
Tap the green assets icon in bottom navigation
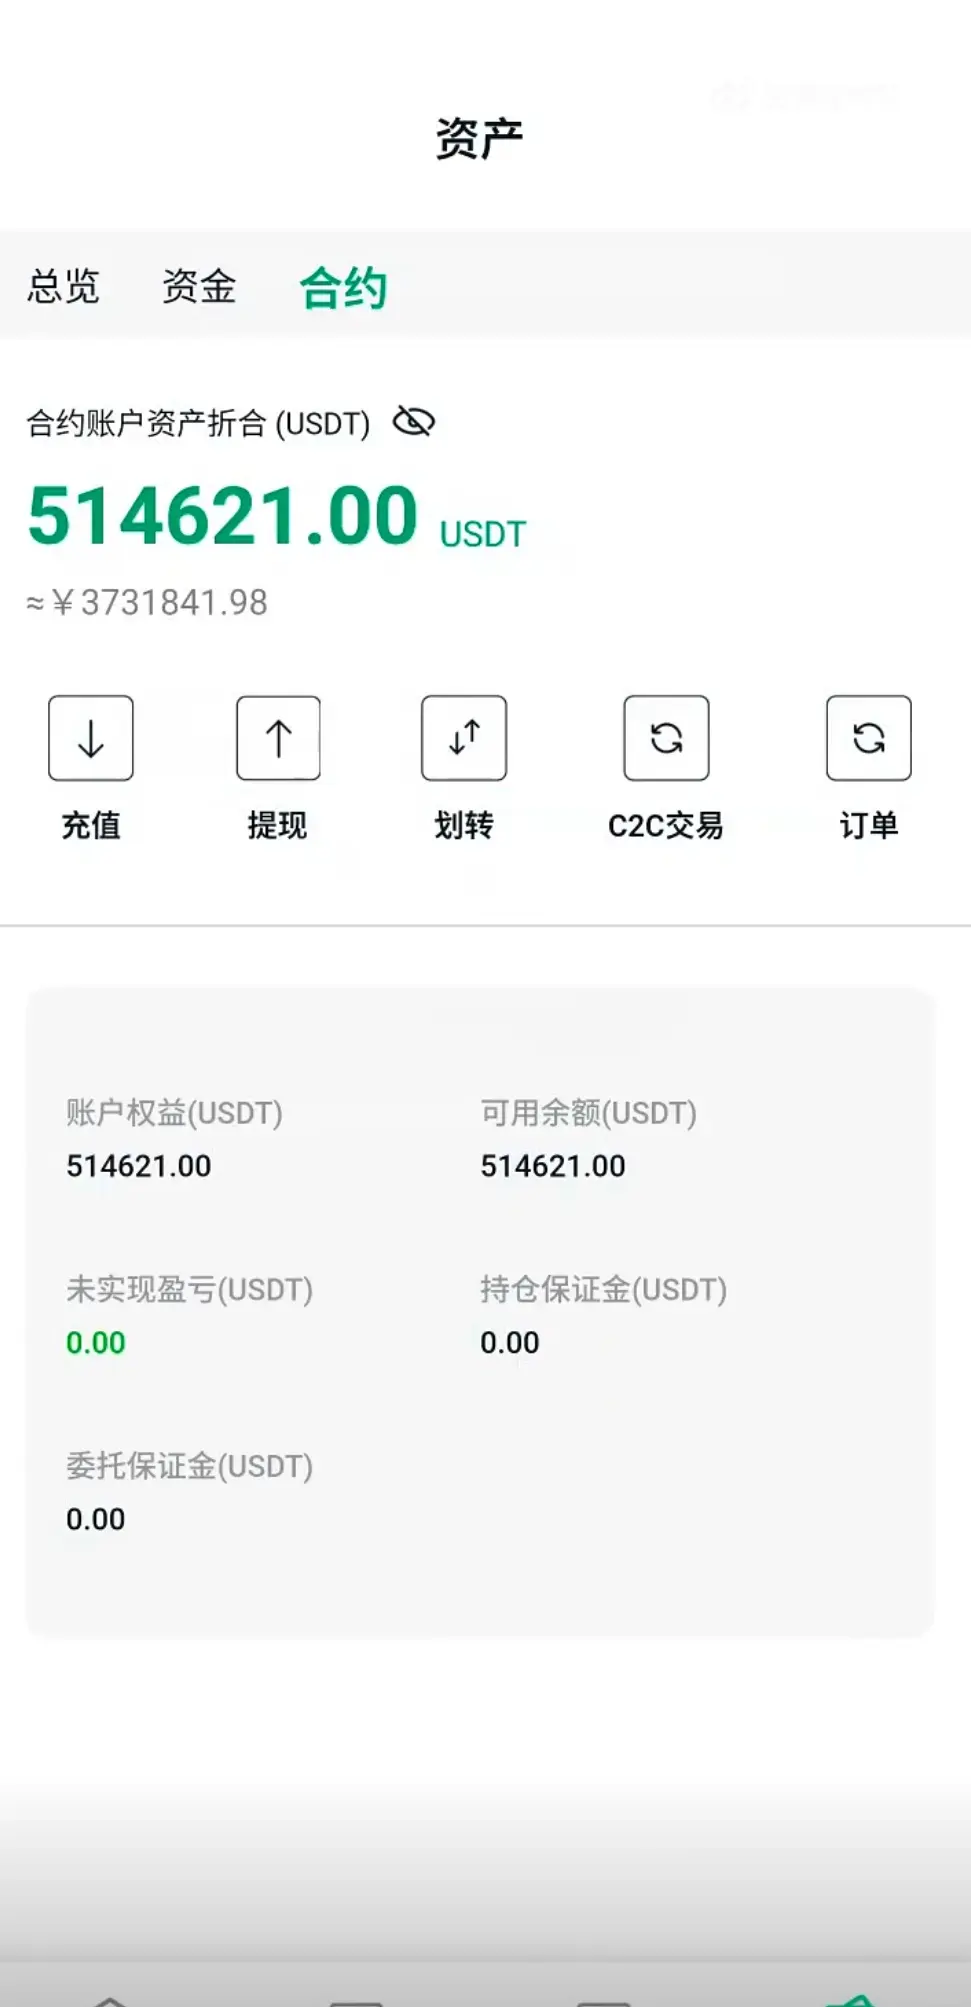click(852, 1999)
